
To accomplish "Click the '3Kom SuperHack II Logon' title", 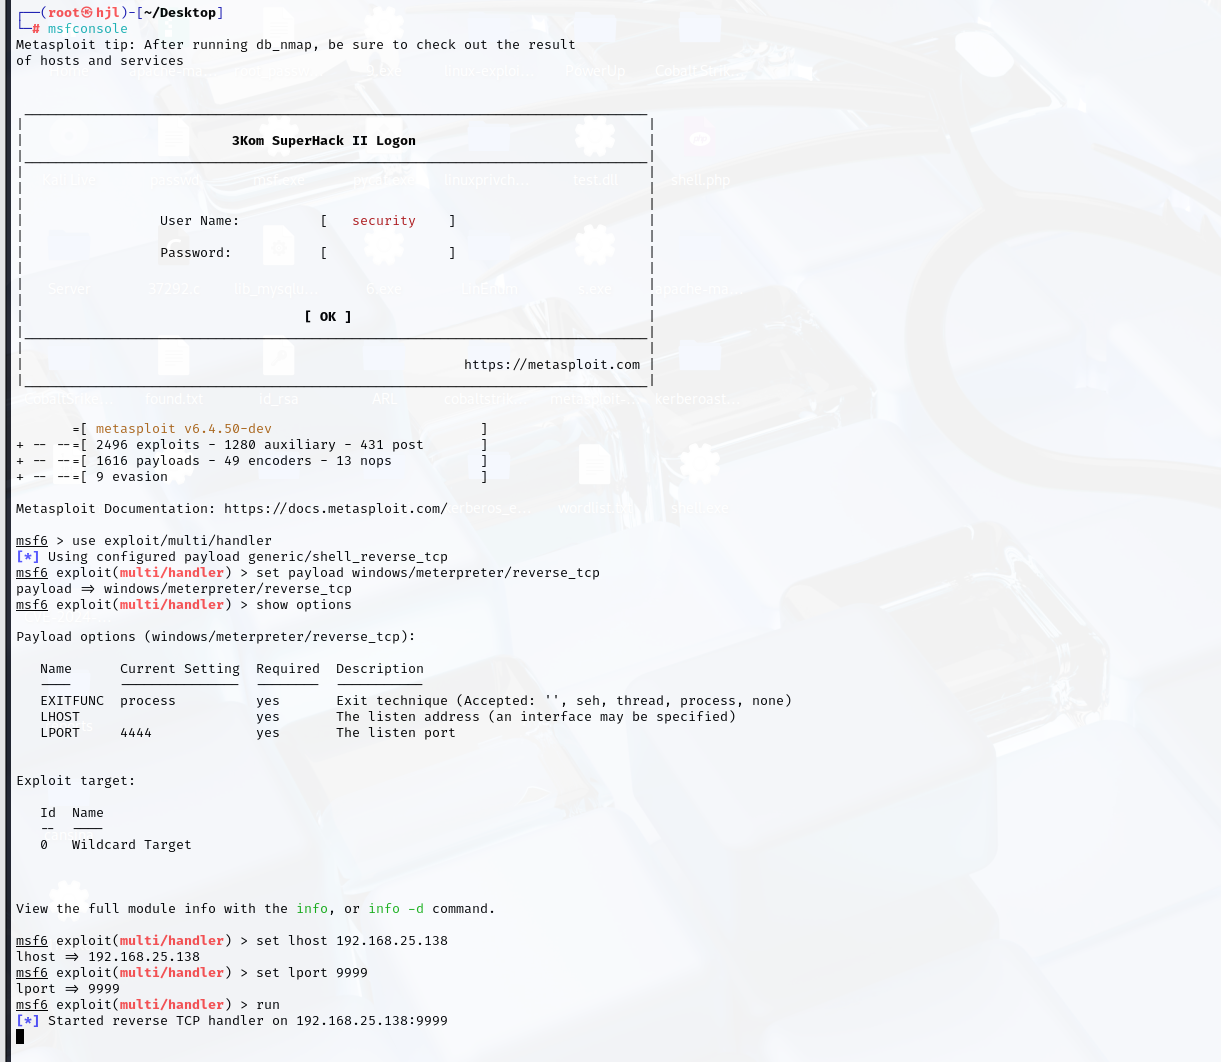I will click(324, 141).
